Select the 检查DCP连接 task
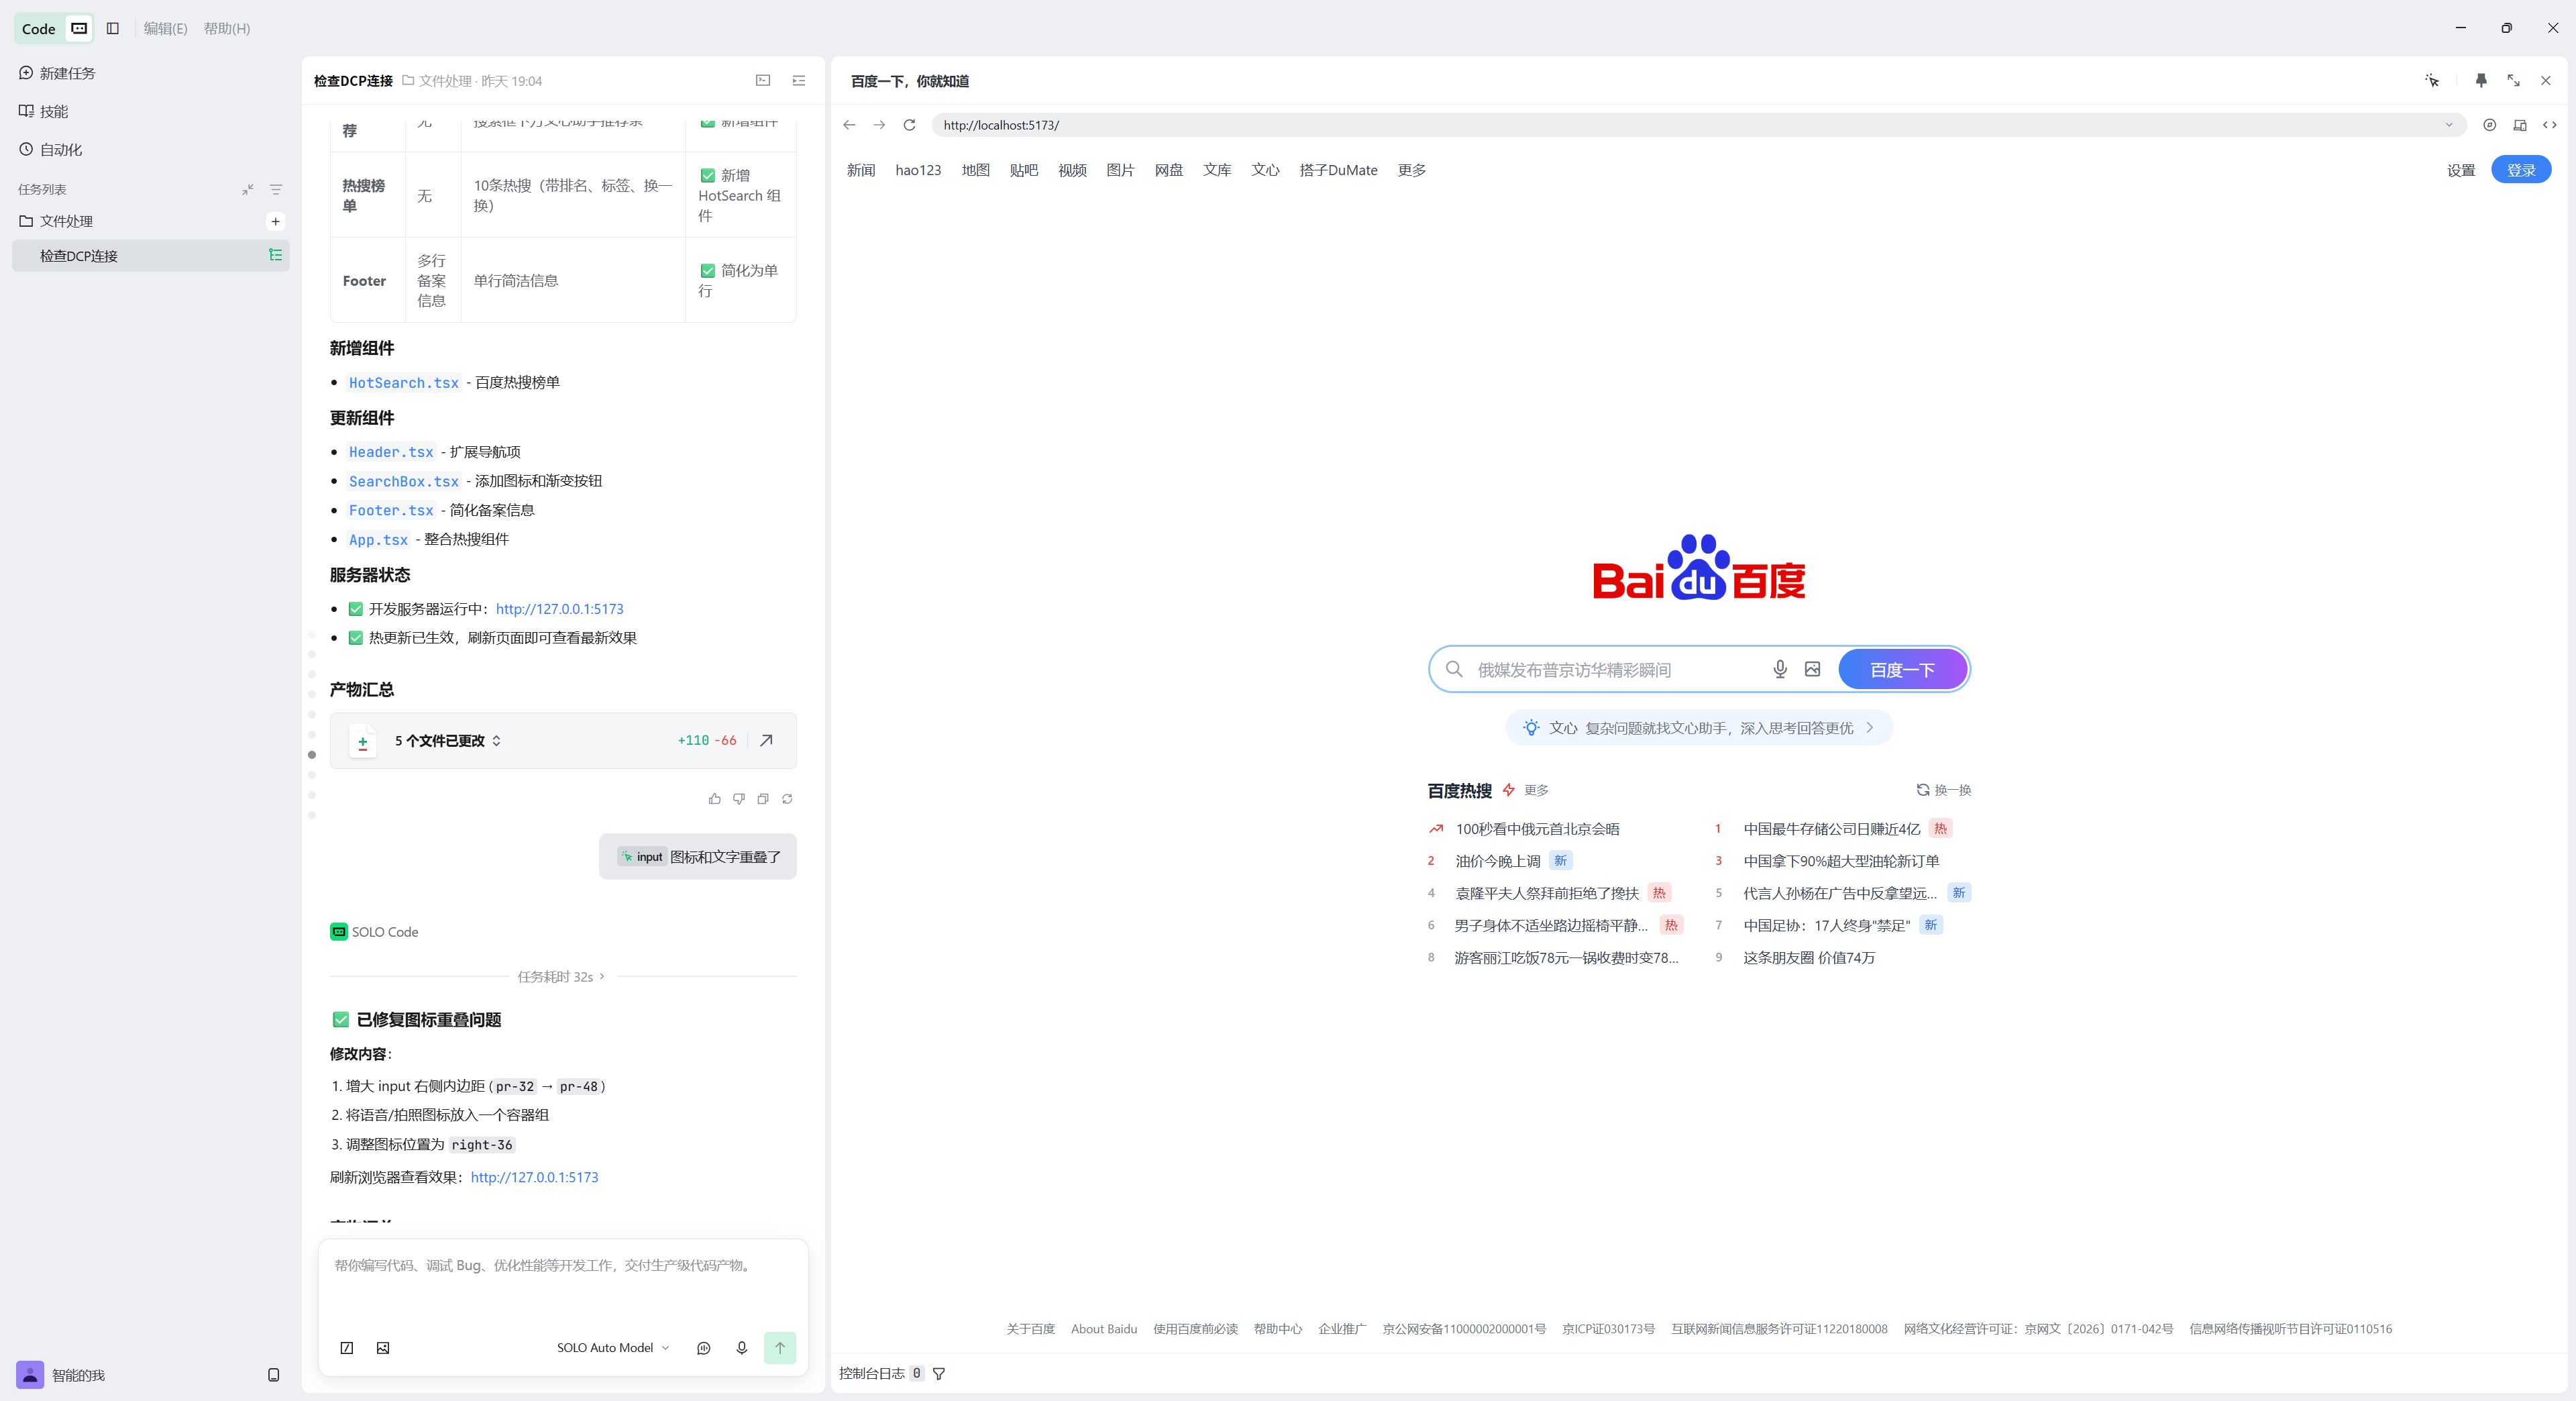 pyautogui.click(x=151, y=255)
